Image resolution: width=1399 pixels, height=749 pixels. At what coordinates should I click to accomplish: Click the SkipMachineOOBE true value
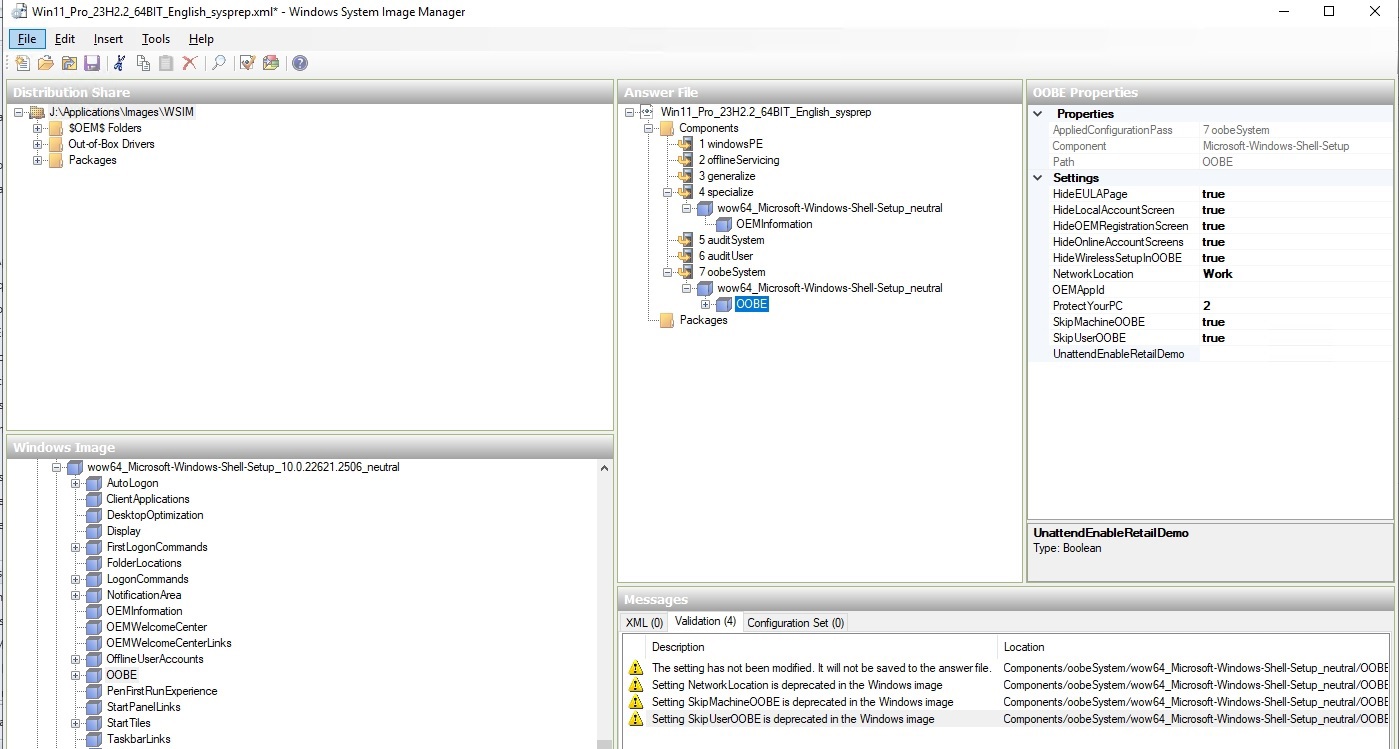(1295, 322)
